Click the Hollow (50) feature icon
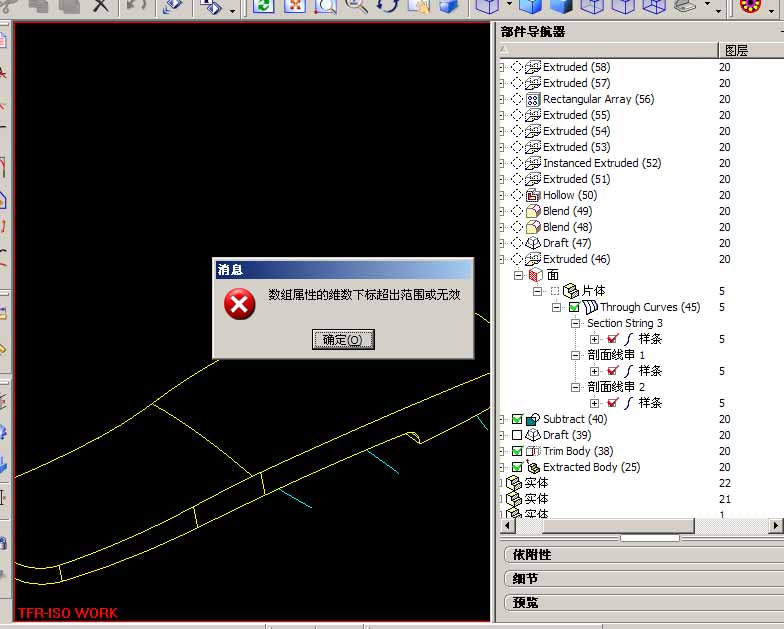This screenshot has width=784, height=629. 532,196
